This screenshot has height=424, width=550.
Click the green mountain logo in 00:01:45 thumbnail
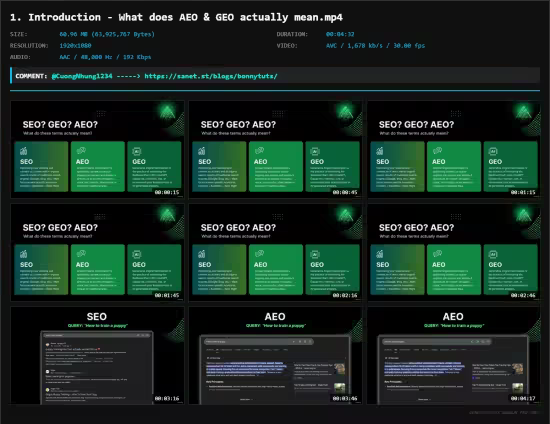[x=167, y=214]
